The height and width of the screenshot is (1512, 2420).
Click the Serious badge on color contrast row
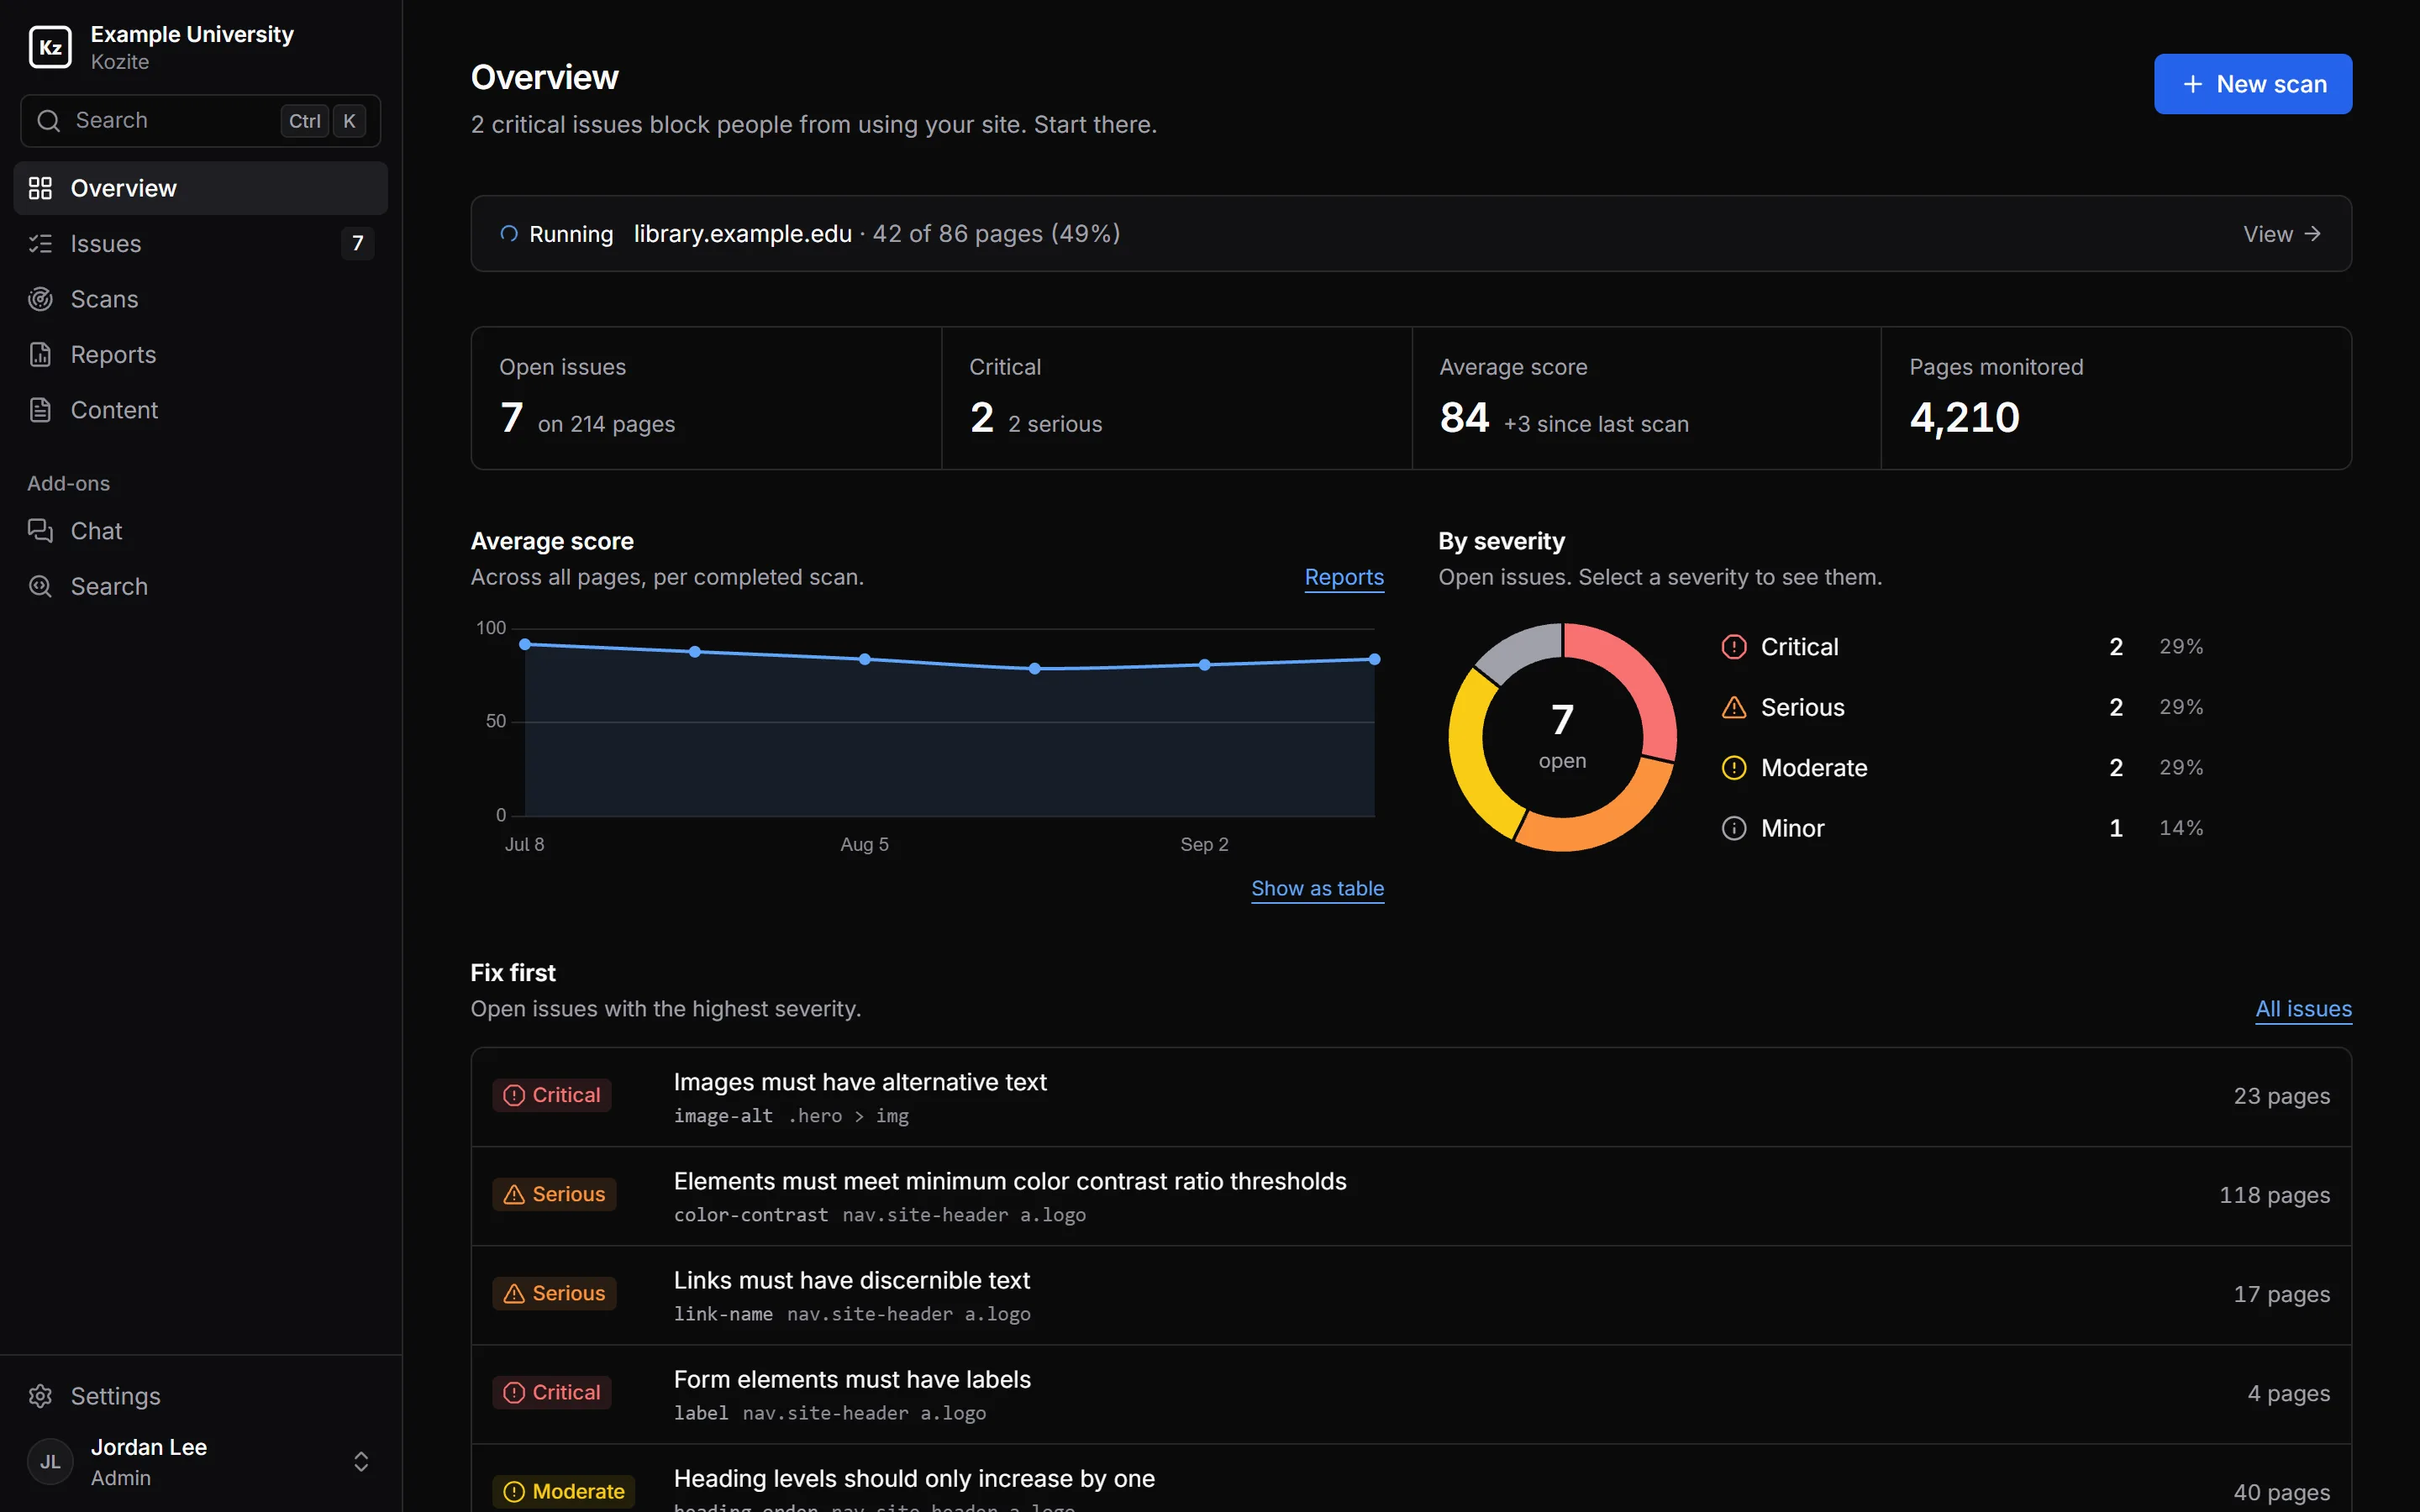point(554,1194)
